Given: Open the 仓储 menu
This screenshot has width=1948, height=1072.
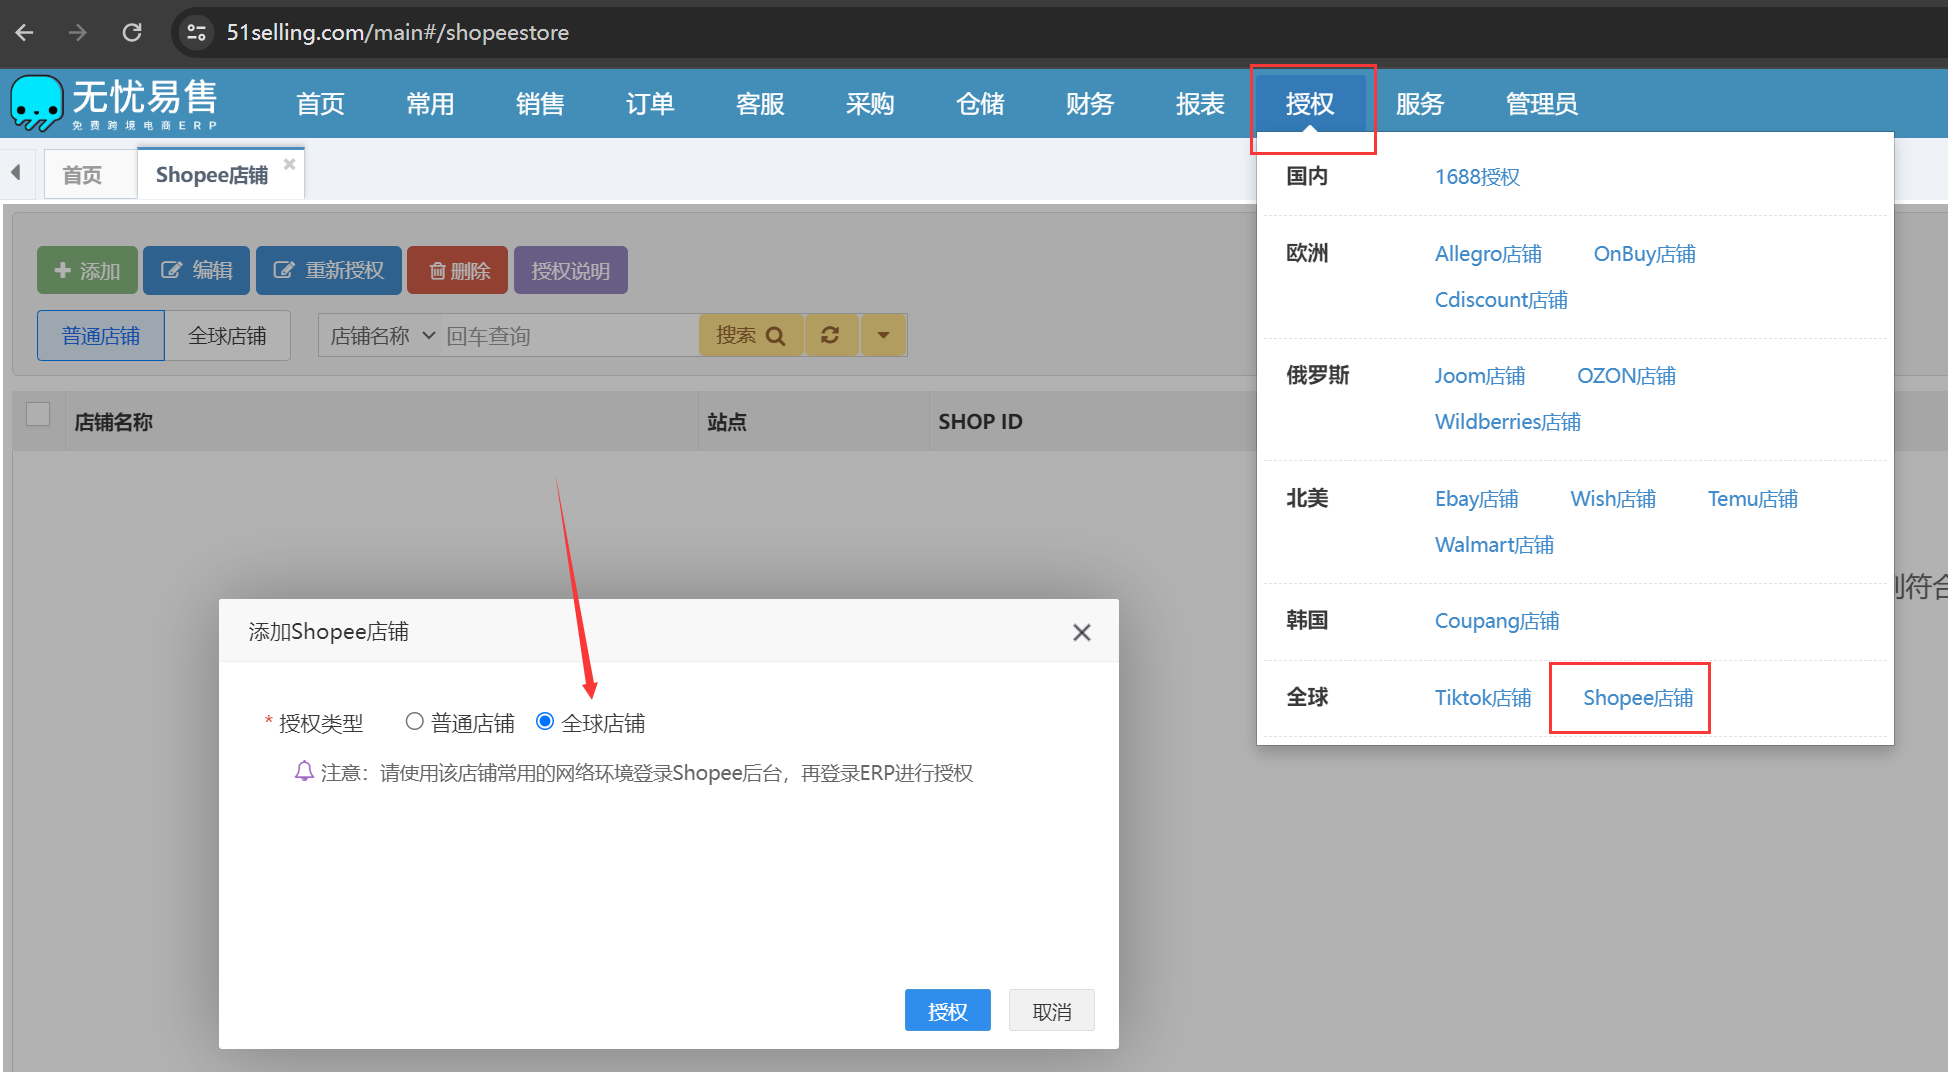Looking at the screenshot, I should 980,103.
